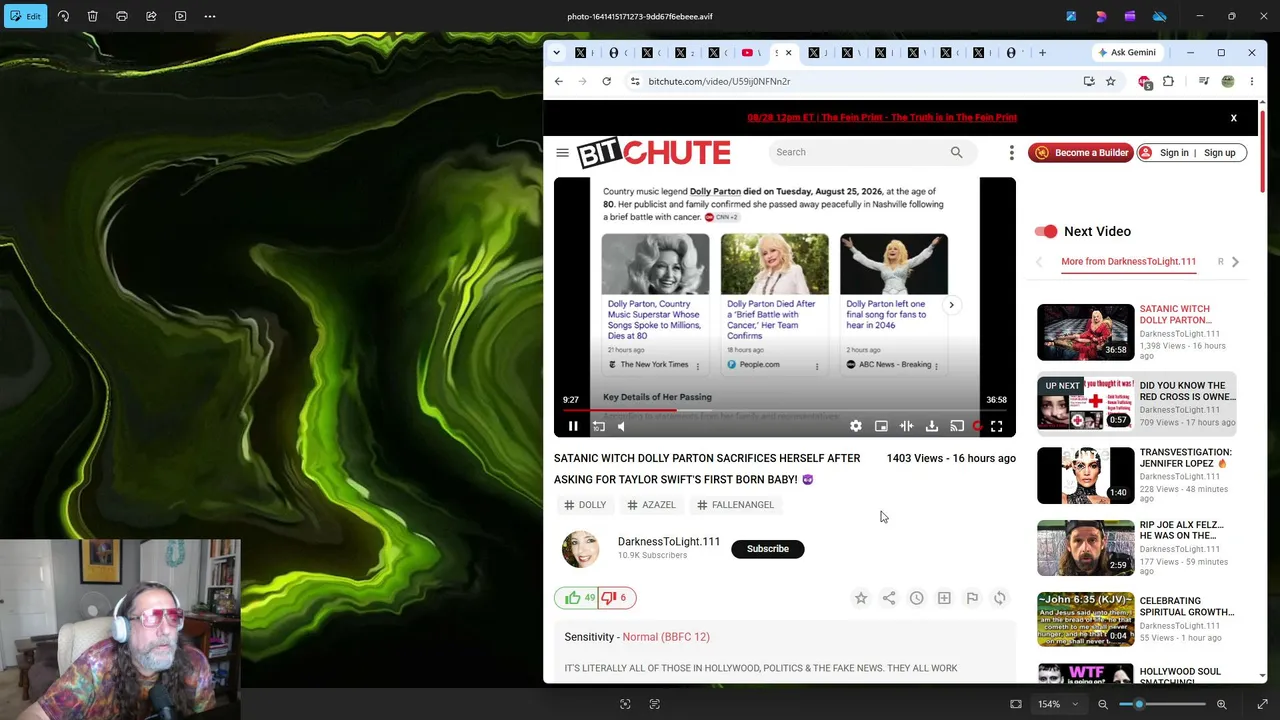Open the browser media control icon

click(1205, 81)
